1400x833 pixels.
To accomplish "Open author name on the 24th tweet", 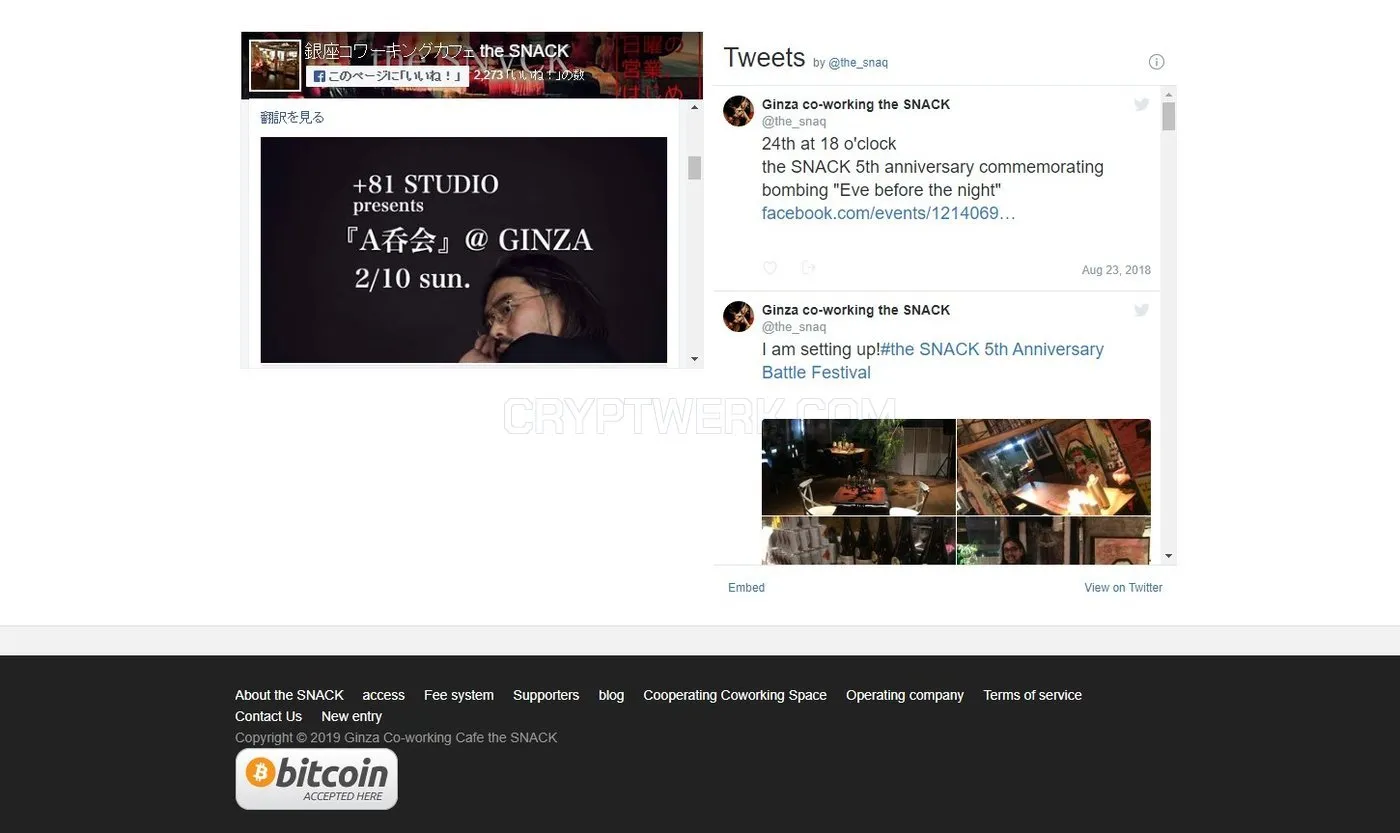I will pyautogui.click(x=856, y=104).
